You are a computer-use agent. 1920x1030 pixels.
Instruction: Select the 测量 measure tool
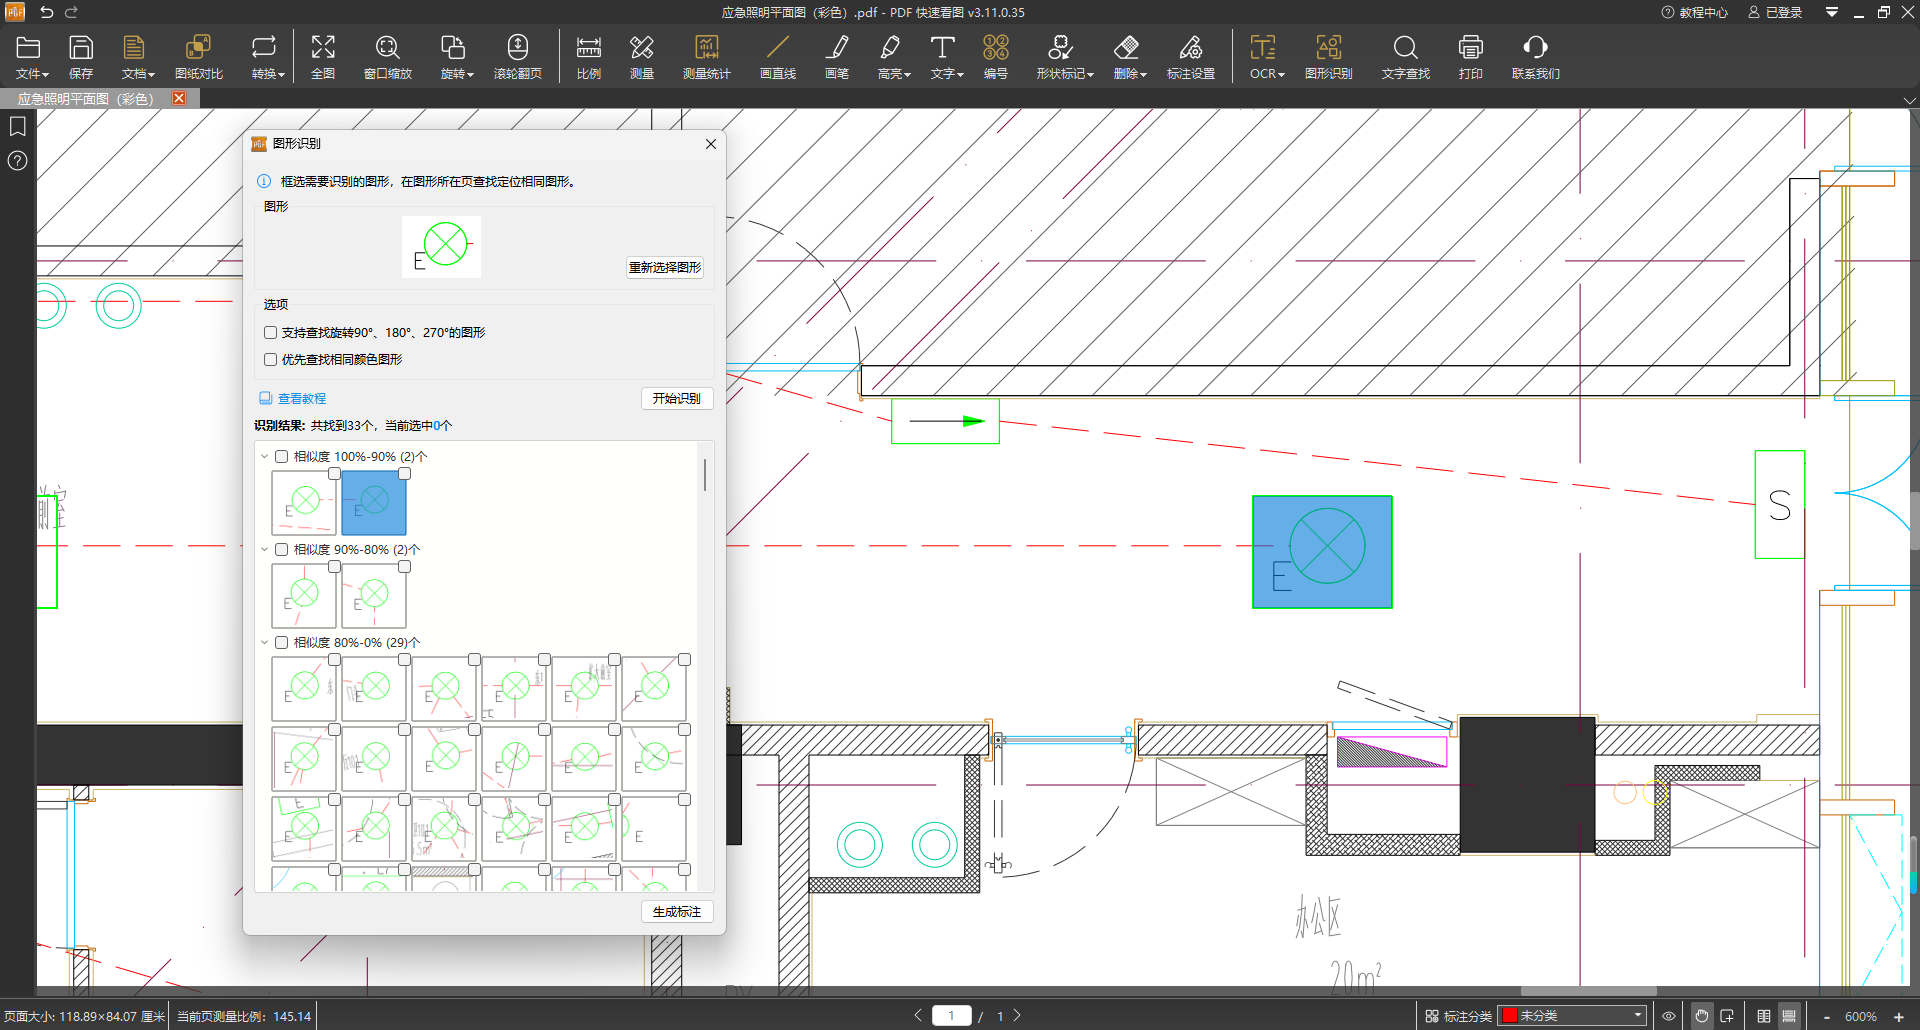coord(641,57)
